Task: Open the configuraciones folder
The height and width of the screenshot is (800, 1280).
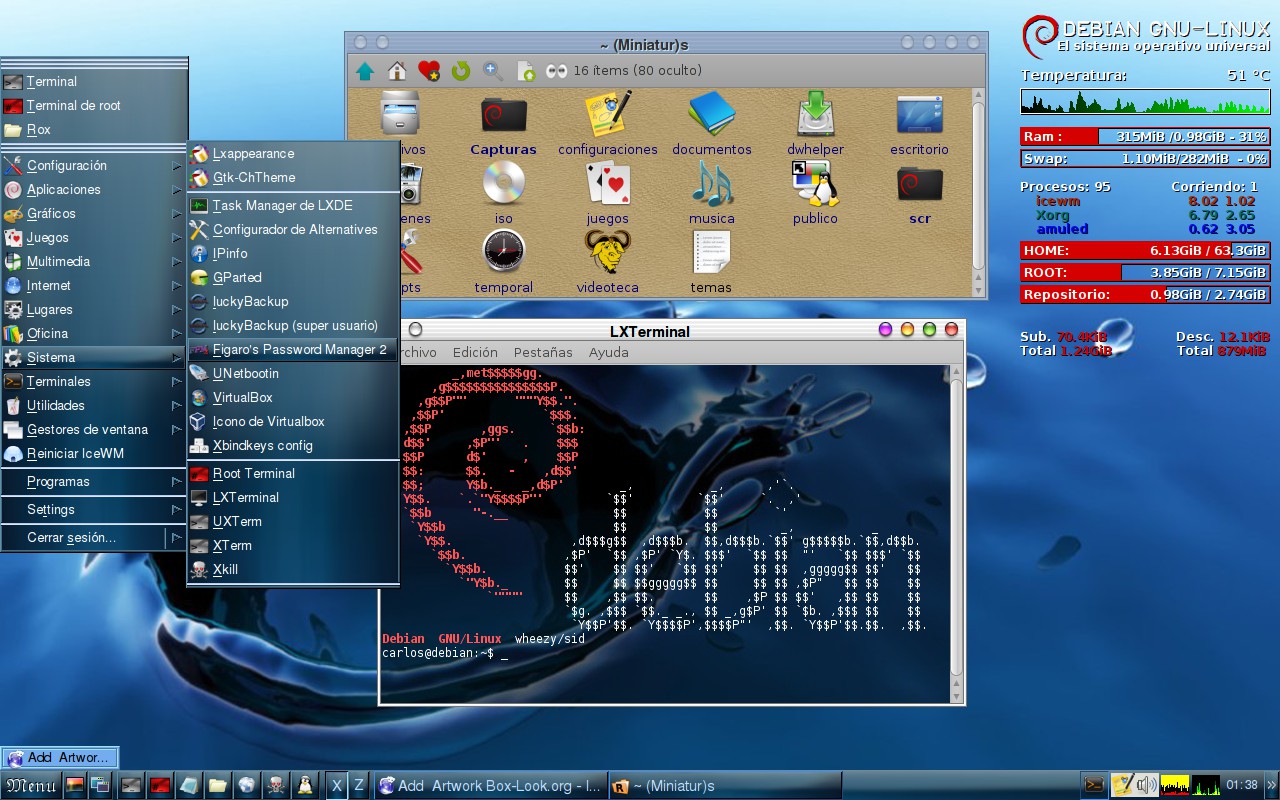Action: pyautogui.click(x=608, y=125)
